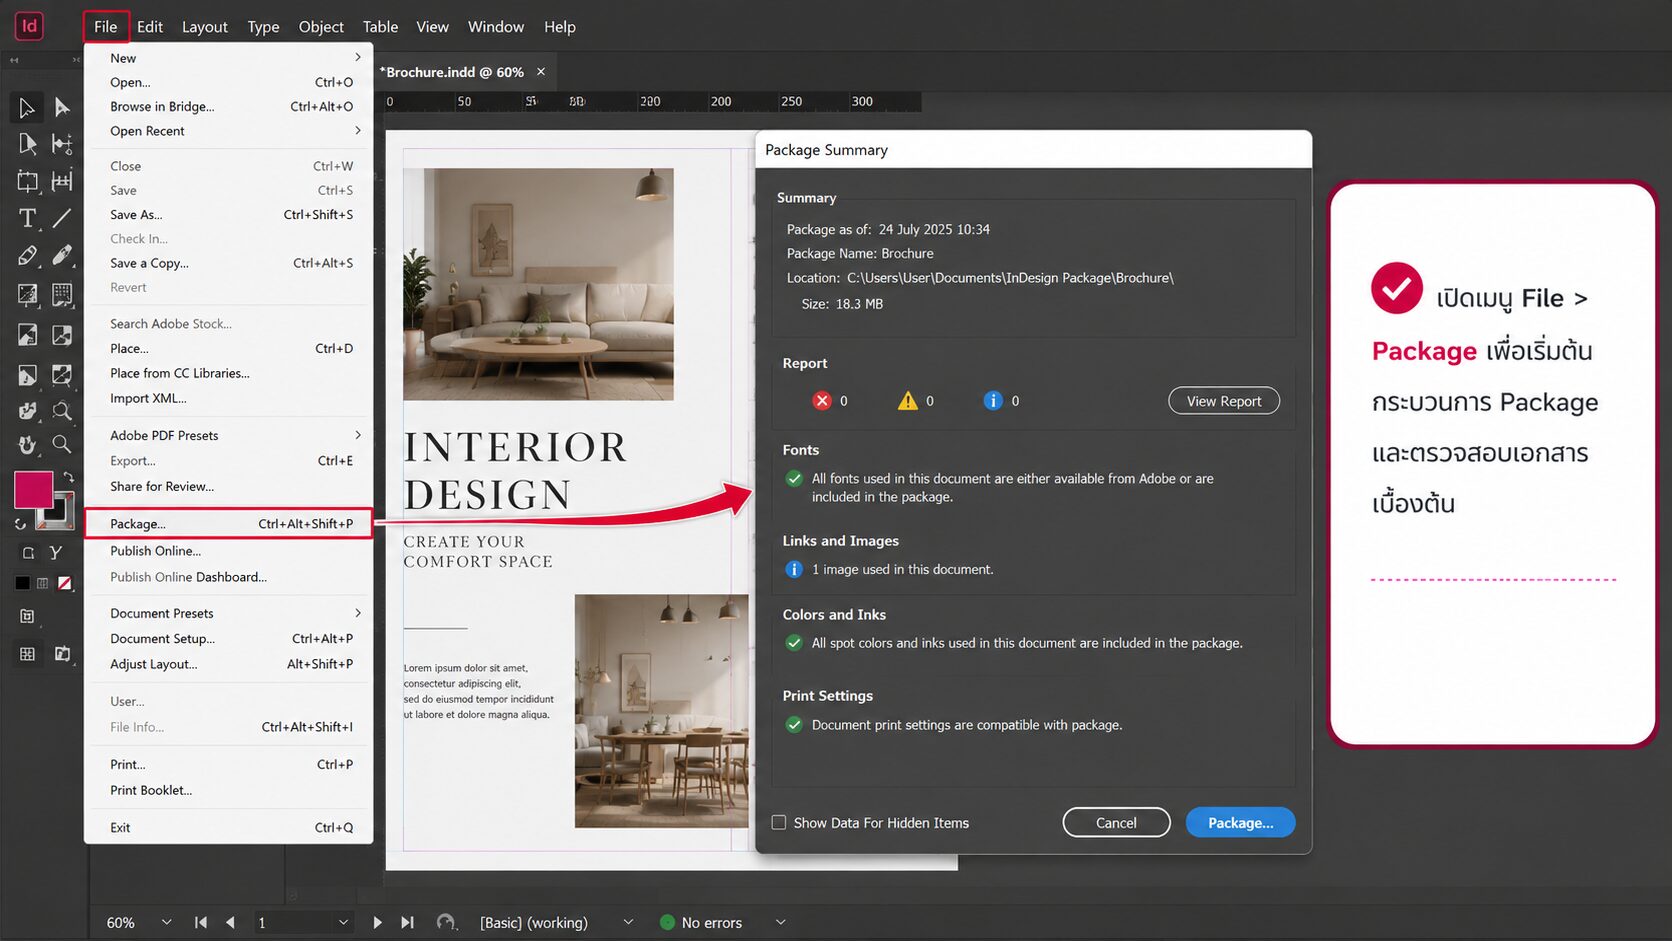Click the default fill and stroke icon
1672x941 pixels.
pyautogui.click(x=20, y=524)
